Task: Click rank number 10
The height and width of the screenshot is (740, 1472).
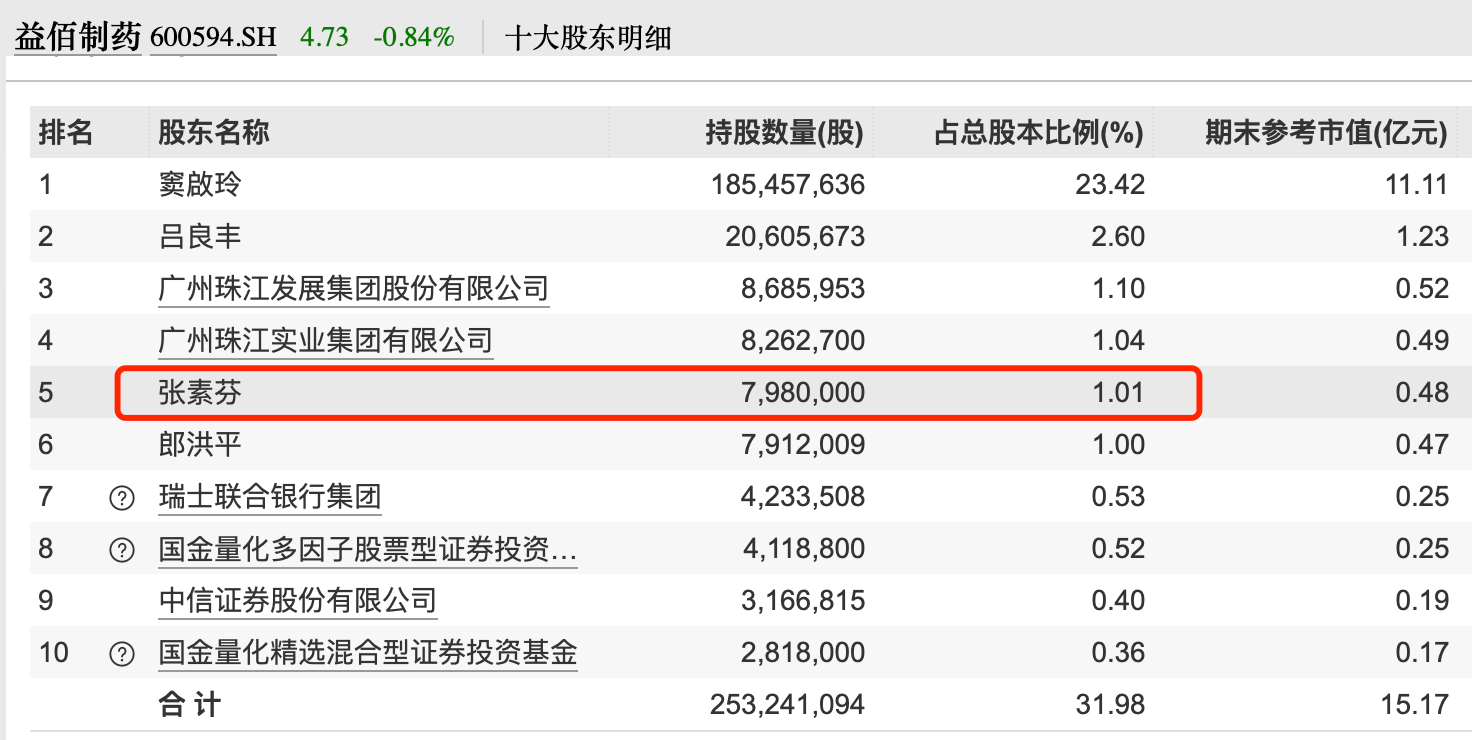Action: click(x=54, y=654)
